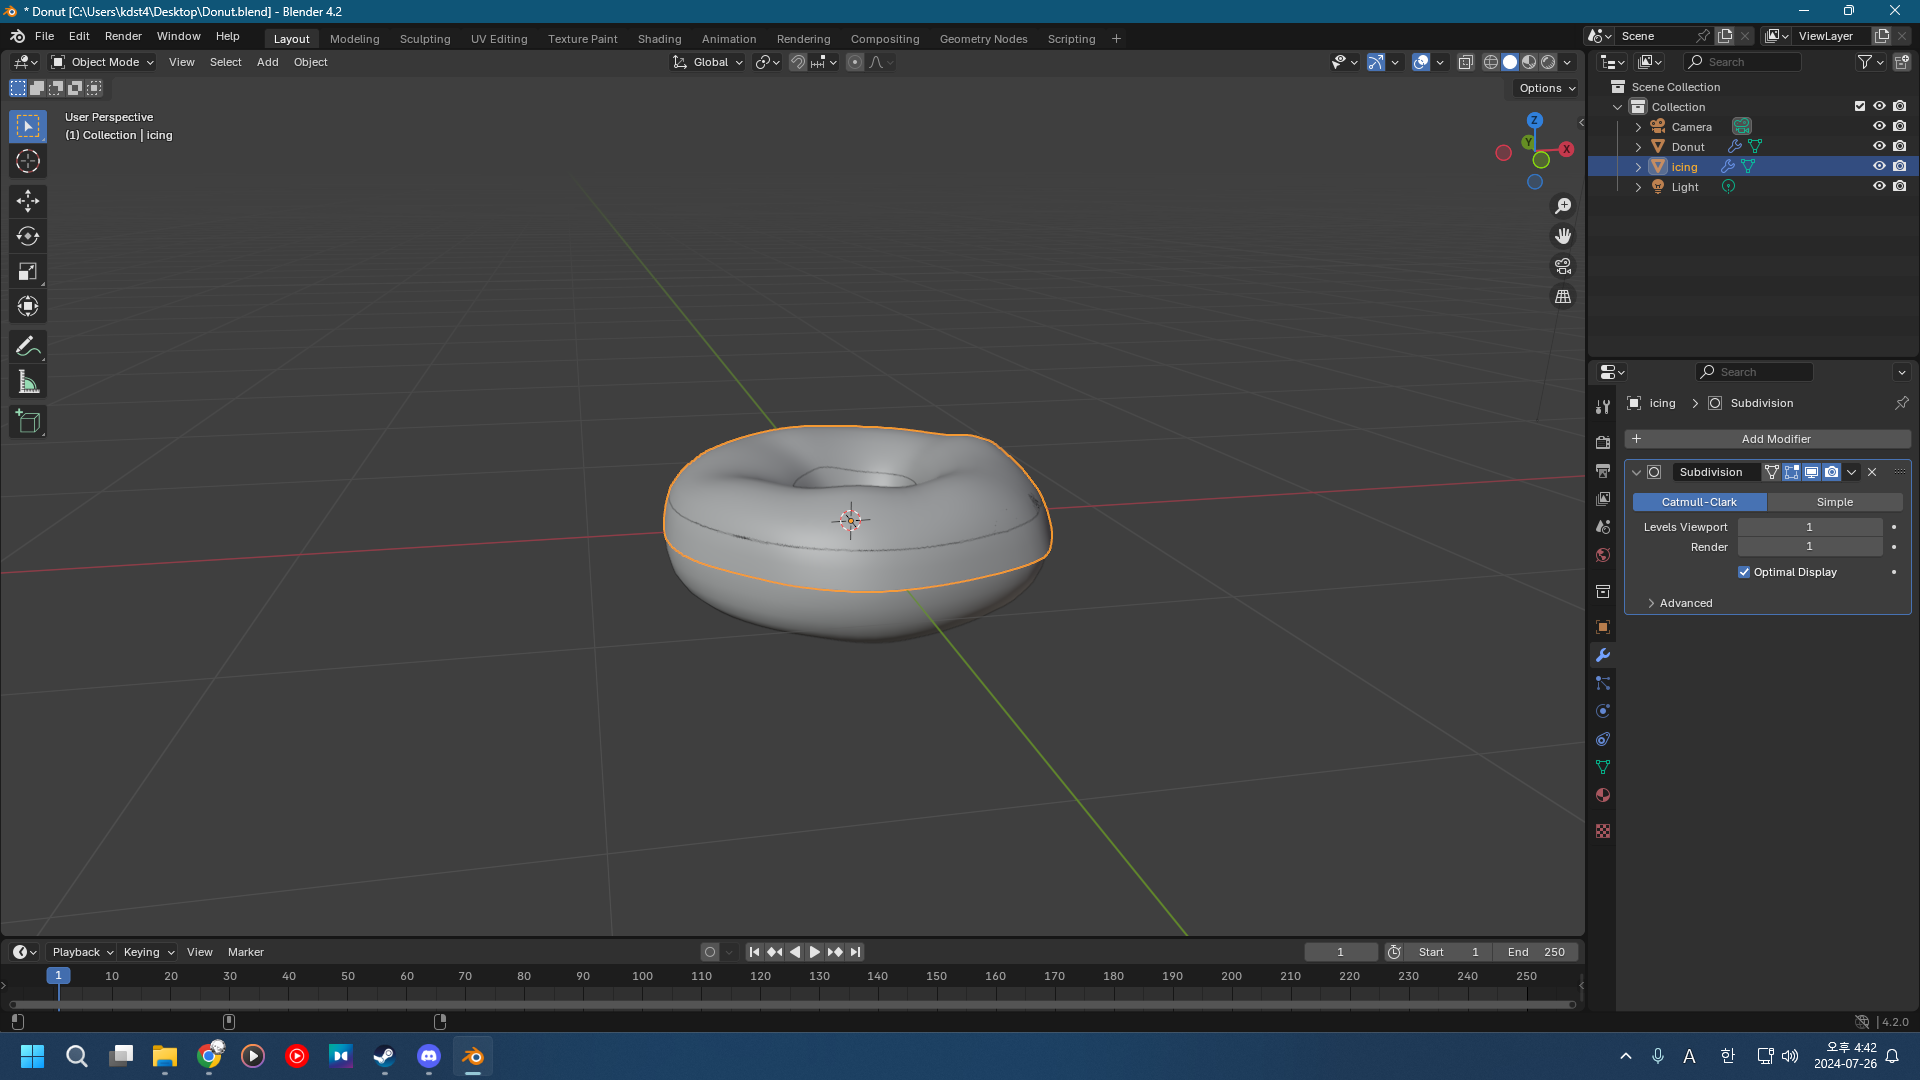The height and width of the screenshot is (1080, 1920).
Task: Switch to the Shading workspace tab
Action: pyautogui.click(x=659, y=39)
